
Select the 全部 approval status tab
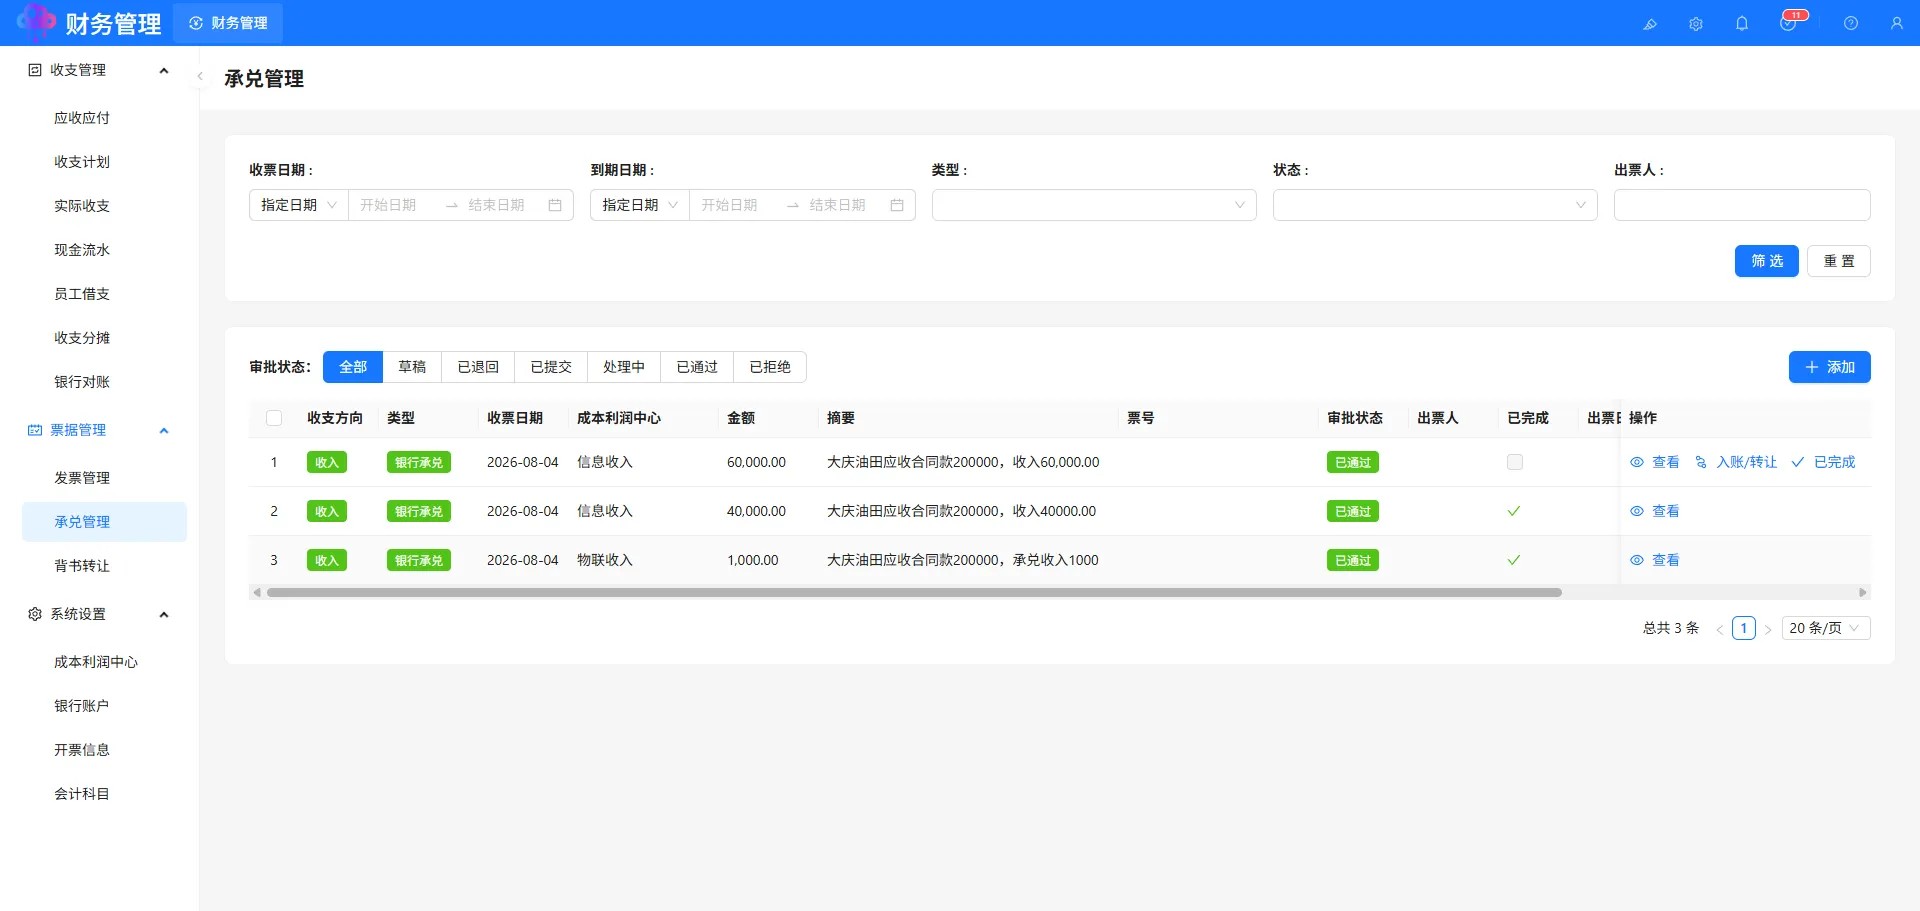pos(353,367)
